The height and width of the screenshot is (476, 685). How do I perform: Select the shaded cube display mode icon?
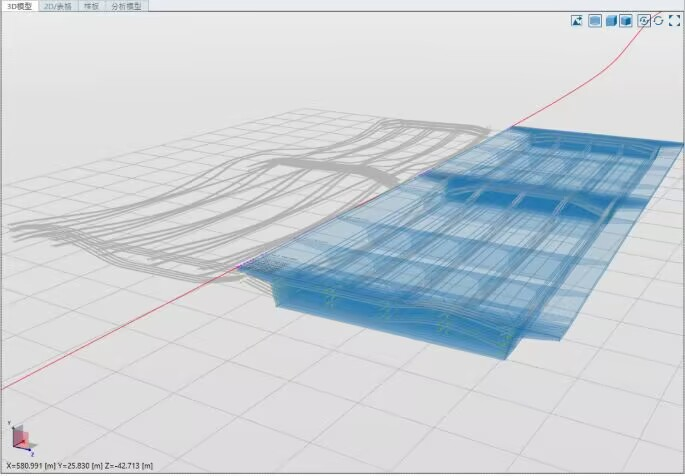pos(610,20)
